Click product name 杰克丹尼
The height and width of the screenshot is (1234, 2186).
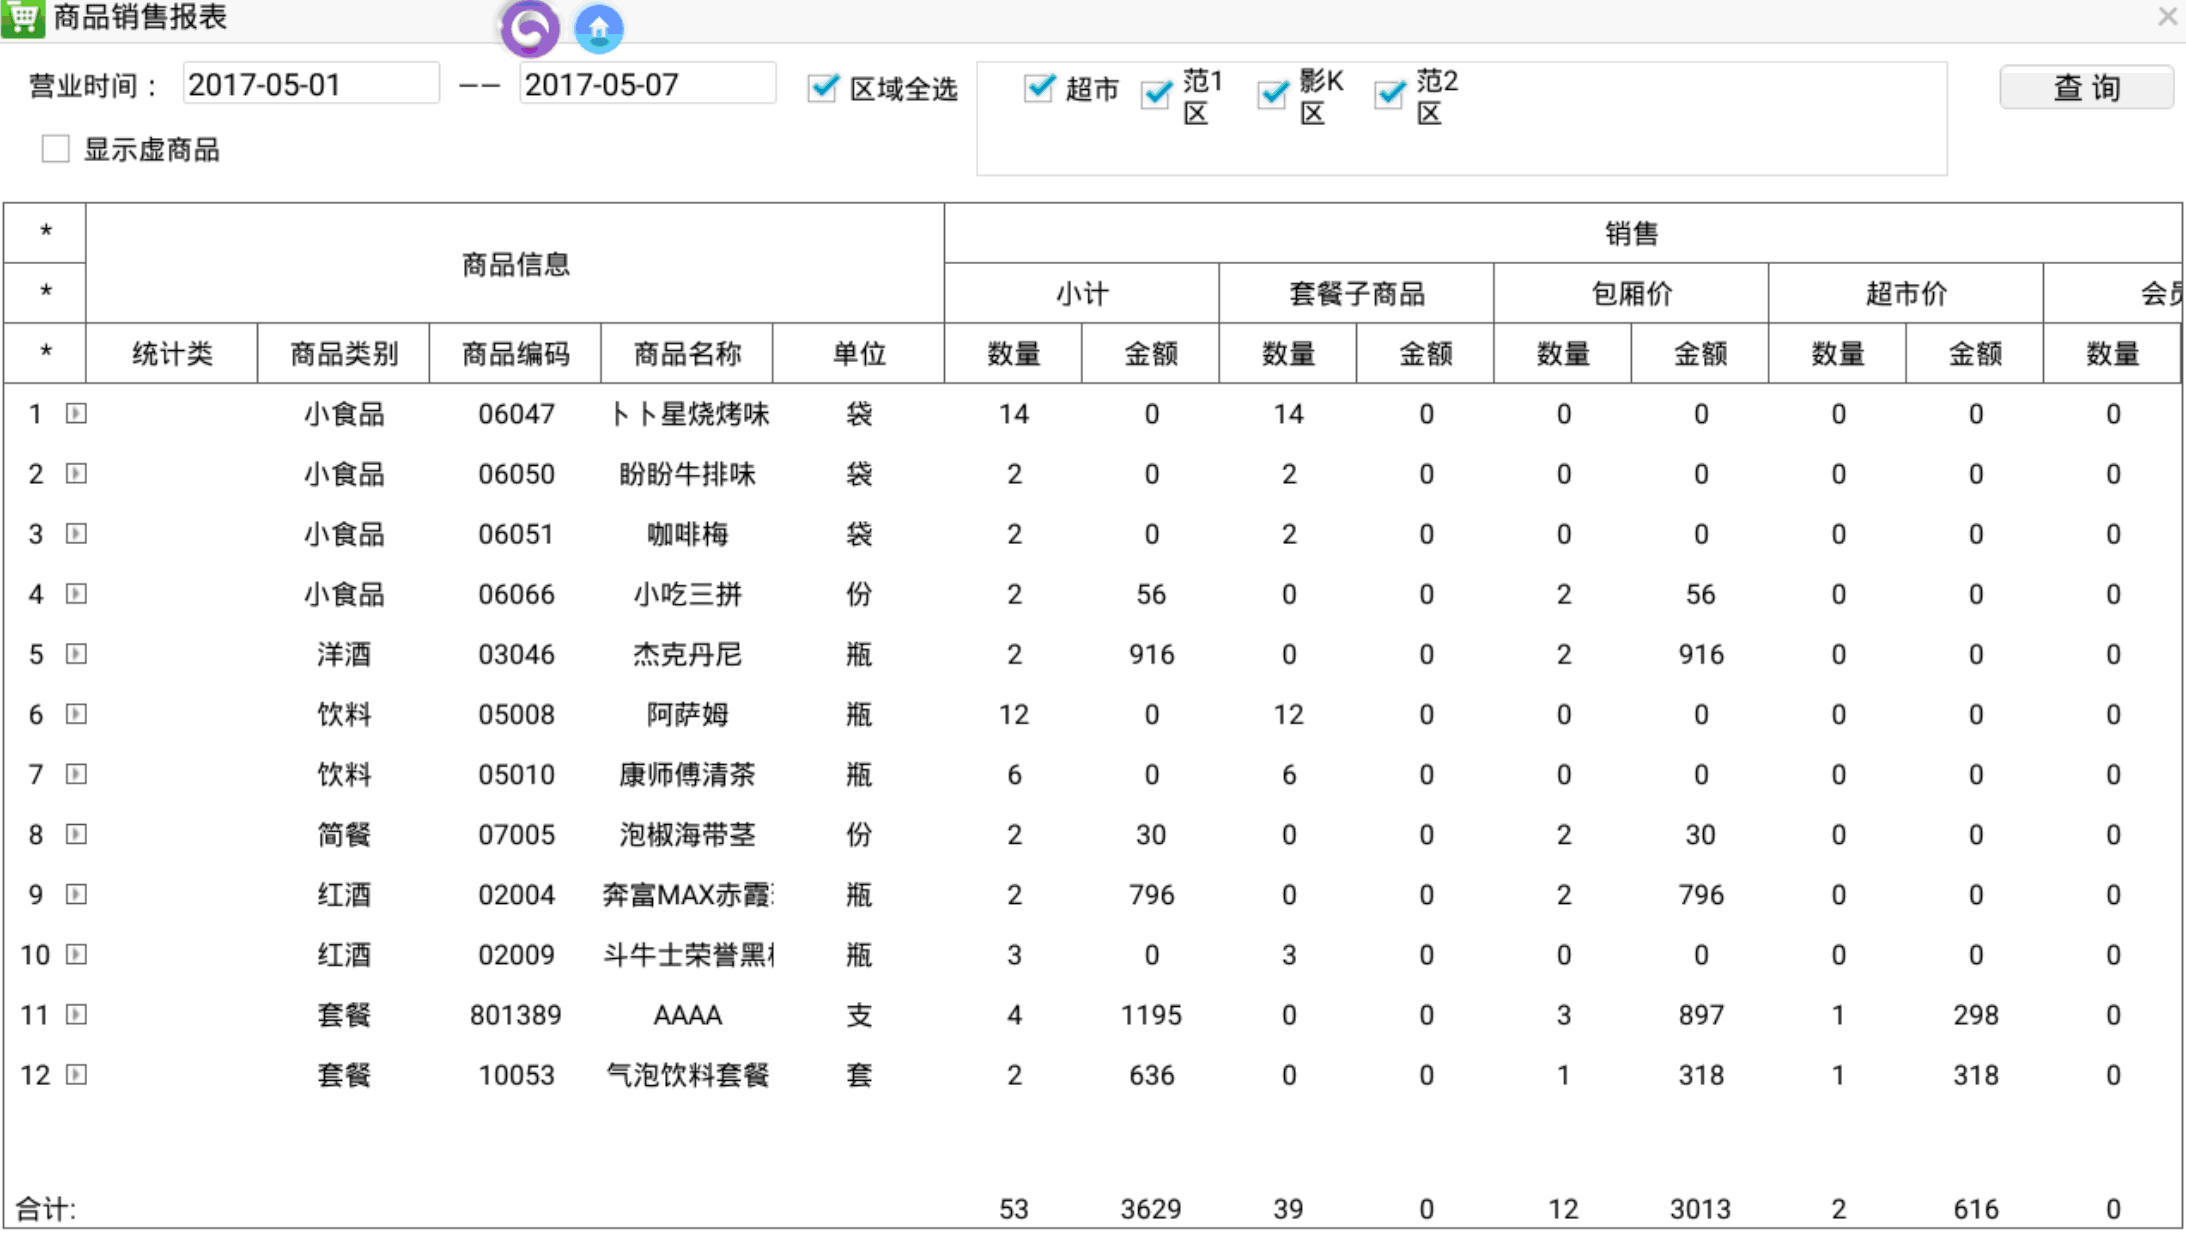tap(687, 654)
